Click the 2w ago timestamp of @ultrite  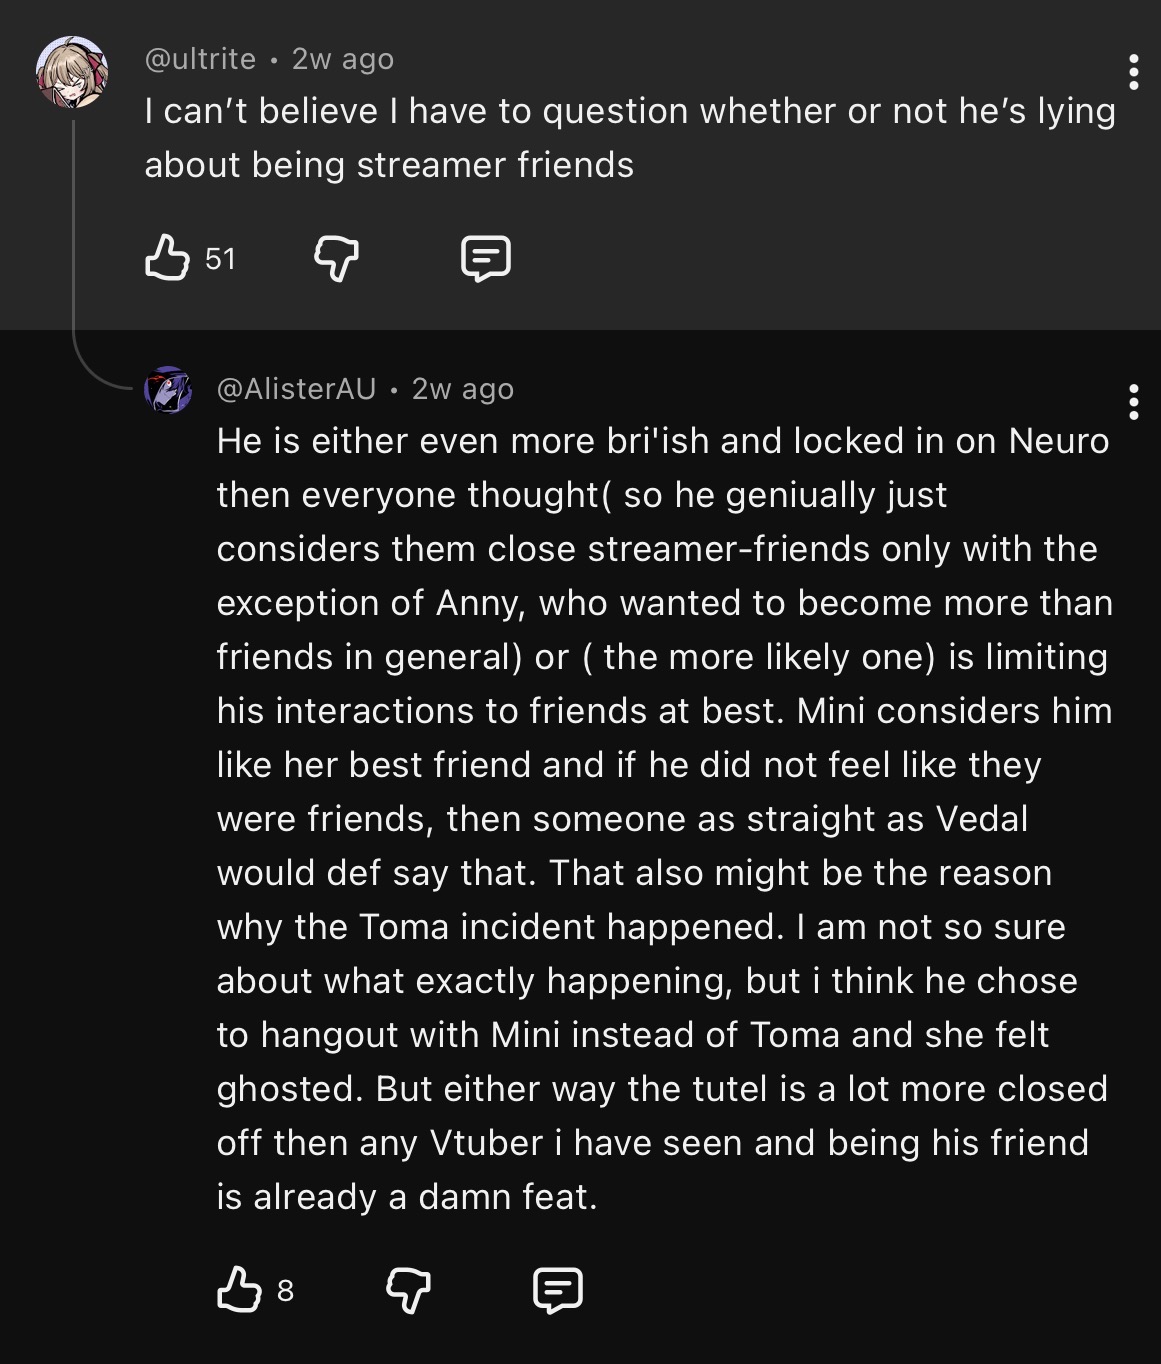[343, 59]
